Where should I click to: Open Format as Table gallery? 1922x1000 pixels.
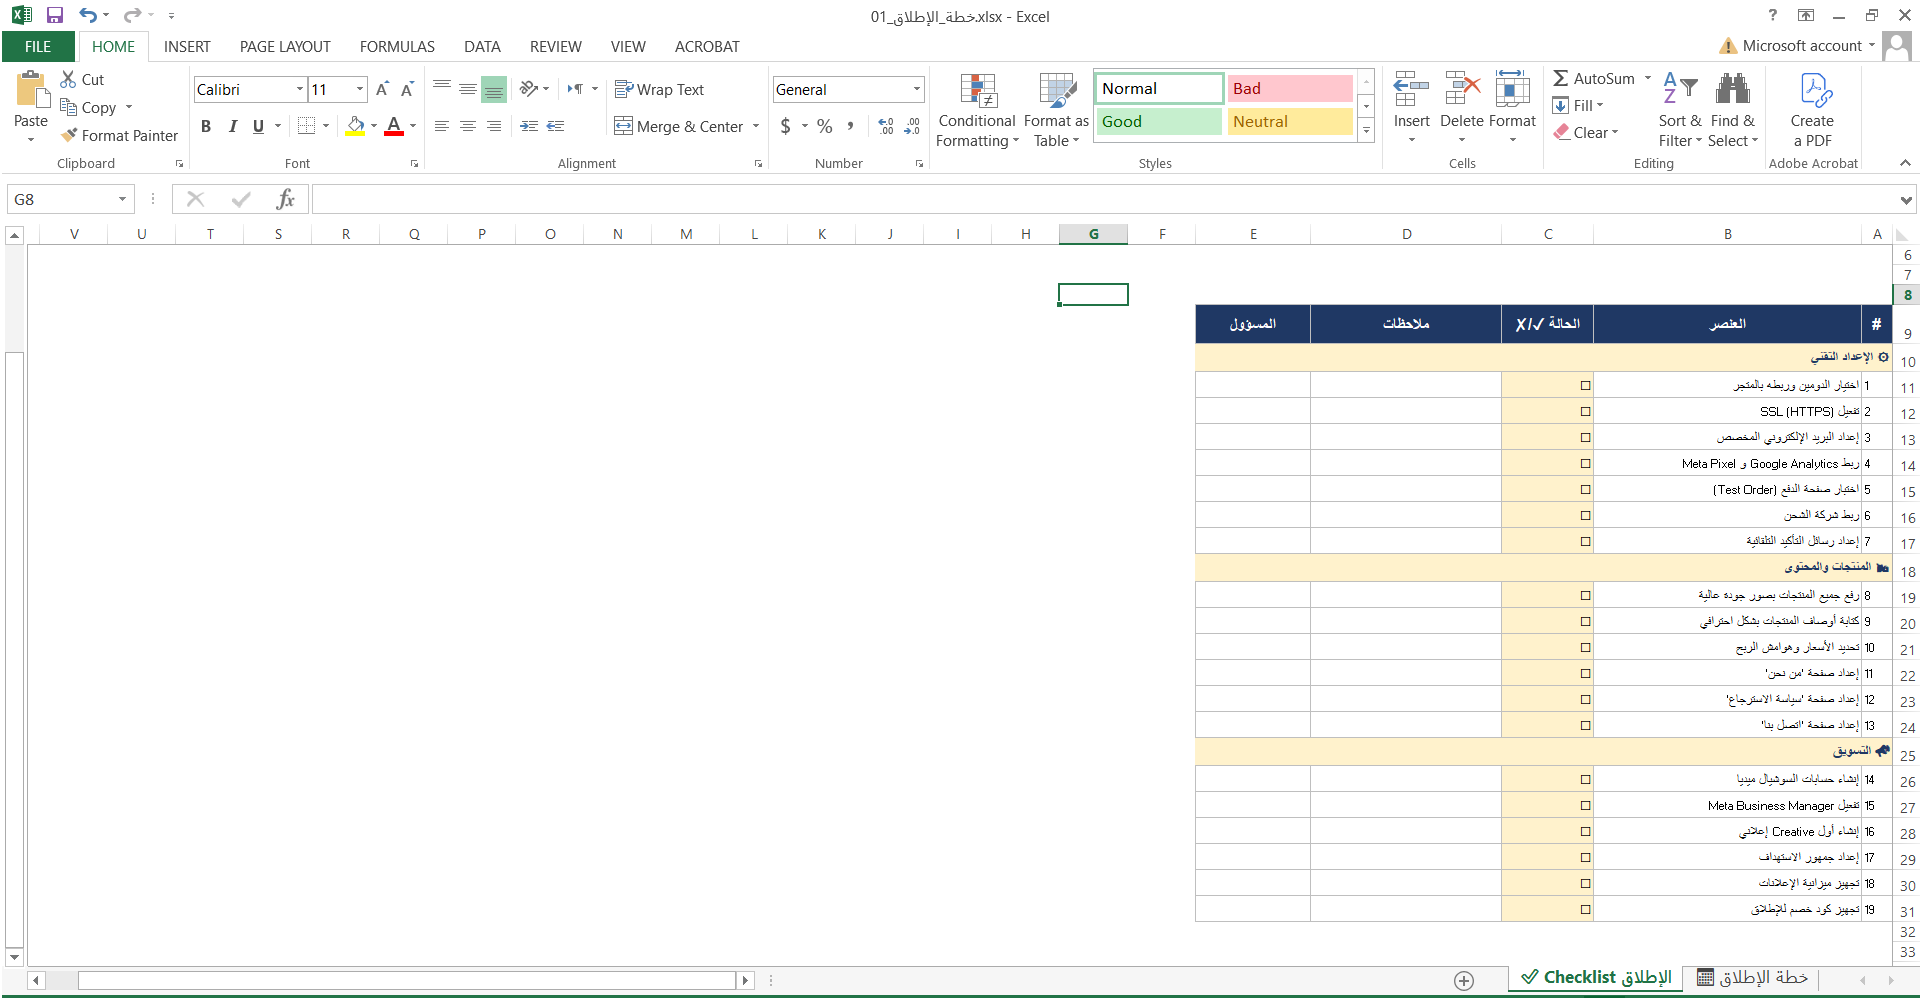pos(1056,110)
